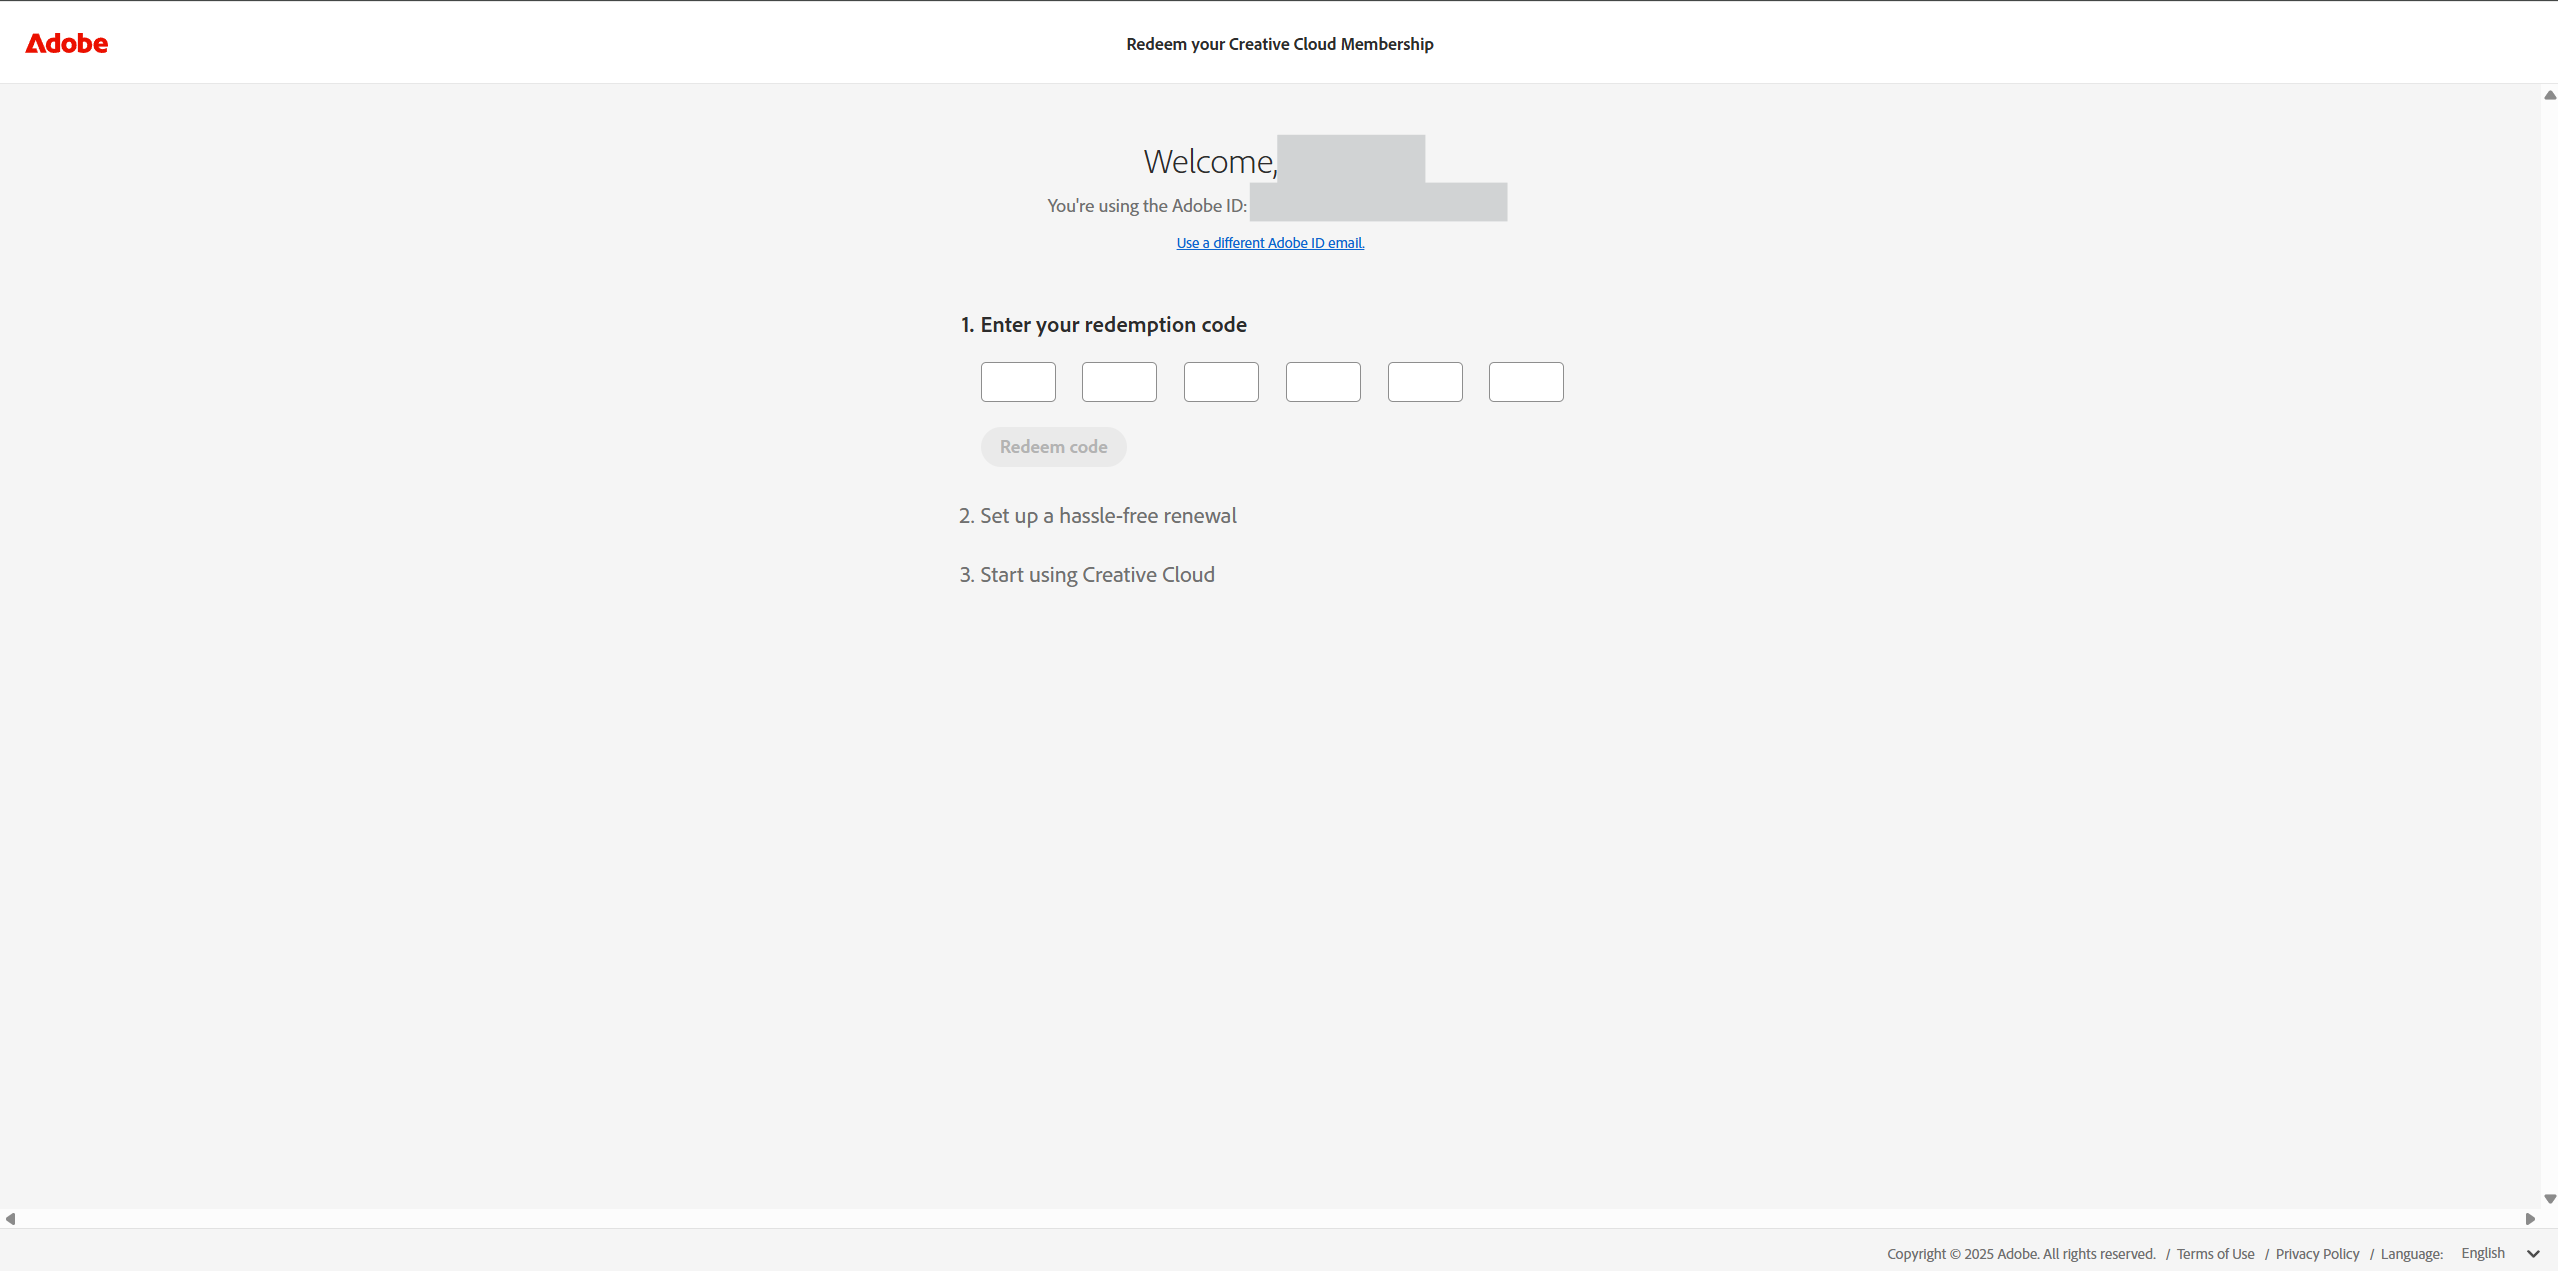Click the scroll right arrow

[x=2530, y=1218]
